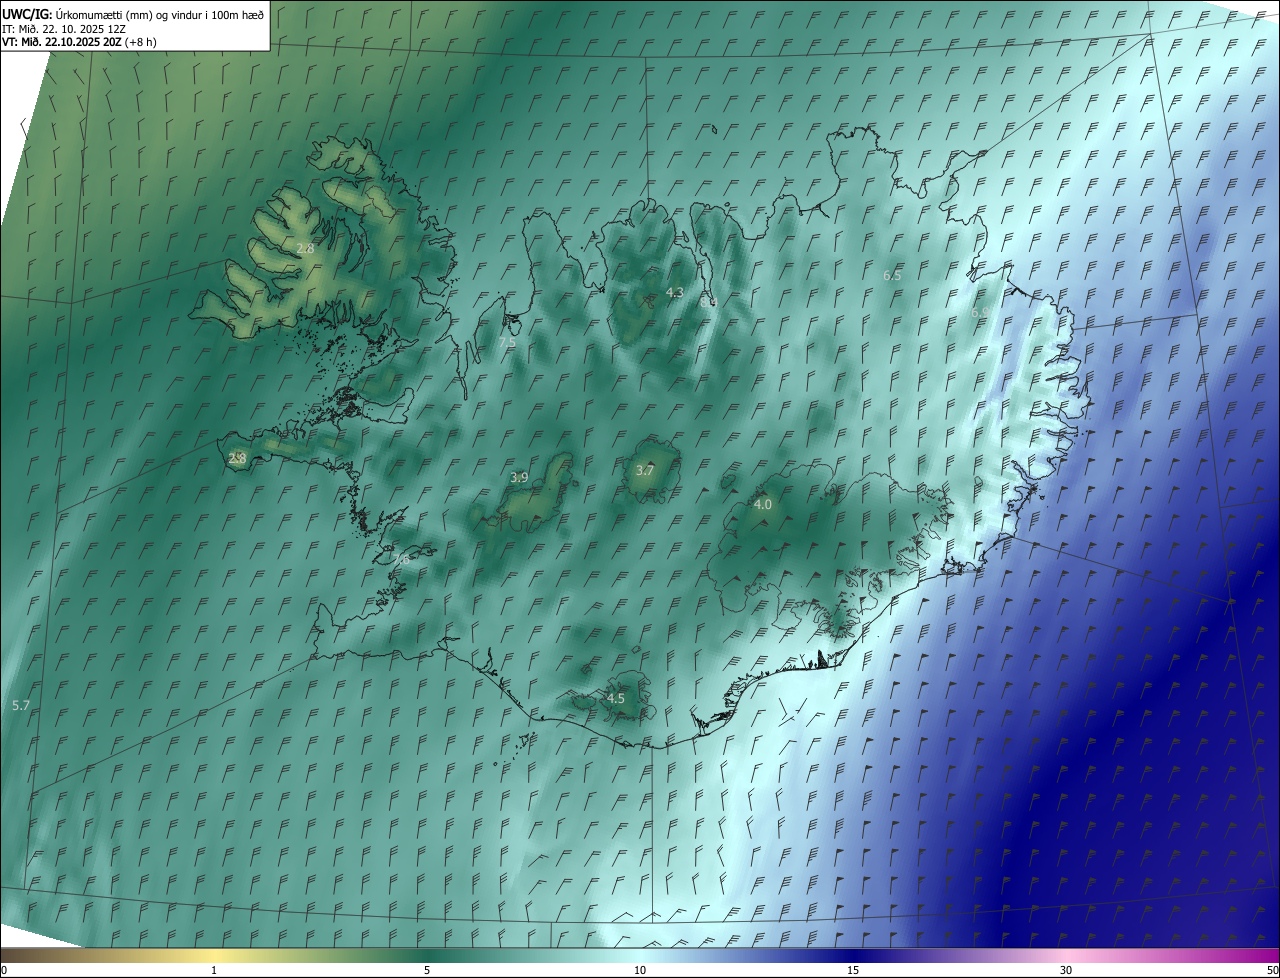Image resolution: width=1280 pixels, height=978 pixels.
Task: Click the 6.9 value label near the northeast coast
Action: 981,313
